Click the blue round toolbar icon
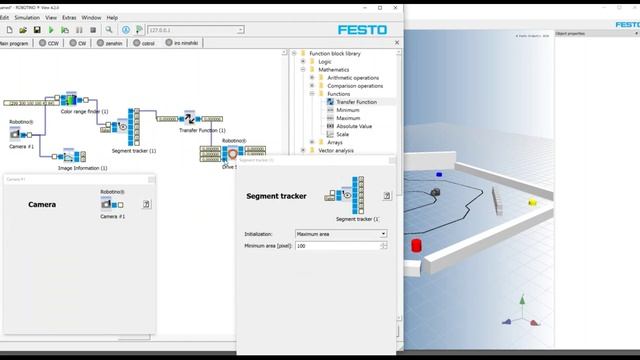 [126, 30]
